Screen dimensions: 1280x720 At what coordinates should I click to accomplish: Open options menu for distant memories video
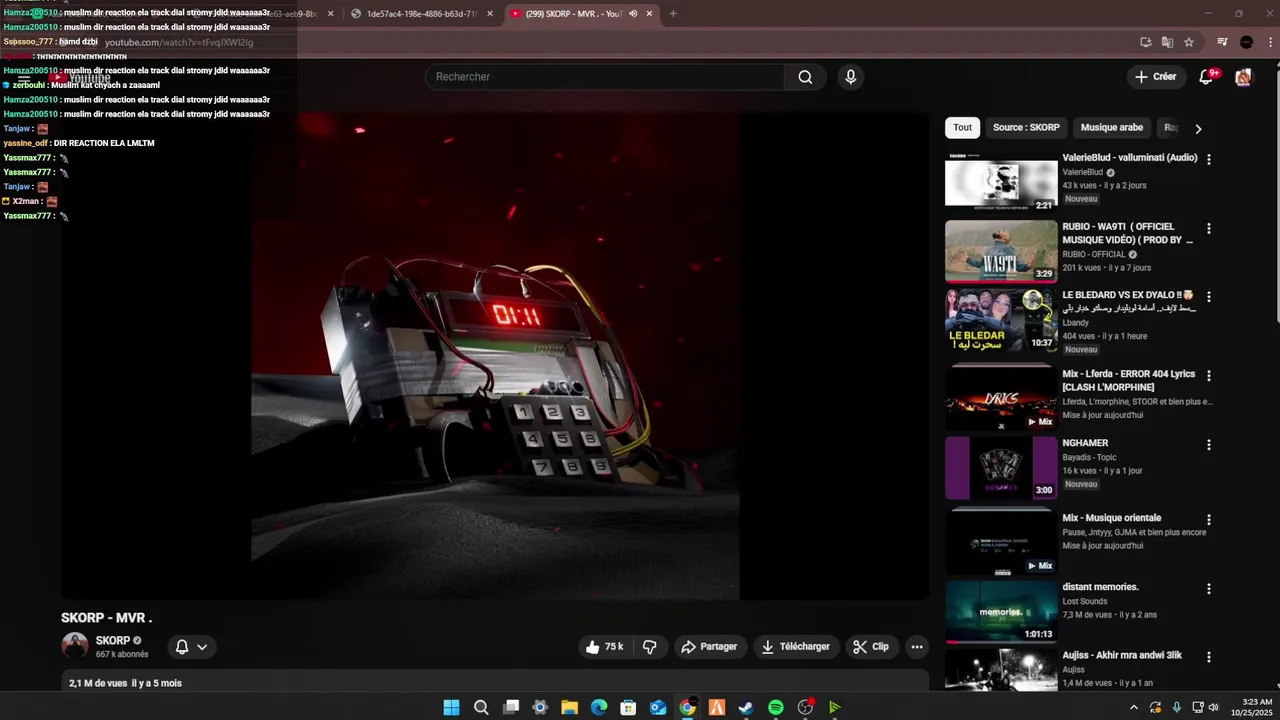pos(1209,589)
